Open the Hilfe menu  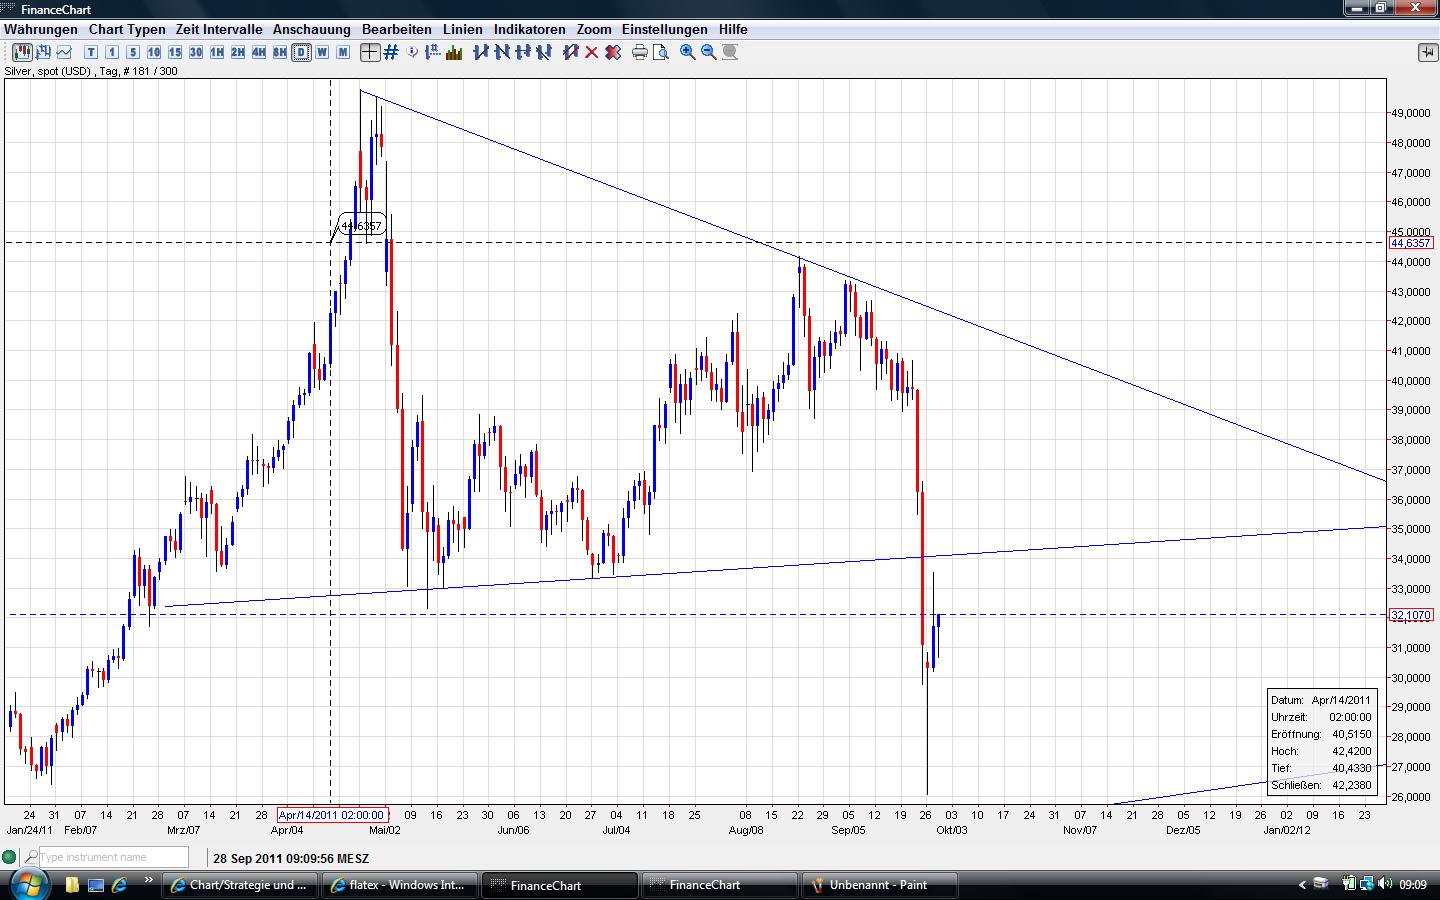733,29
